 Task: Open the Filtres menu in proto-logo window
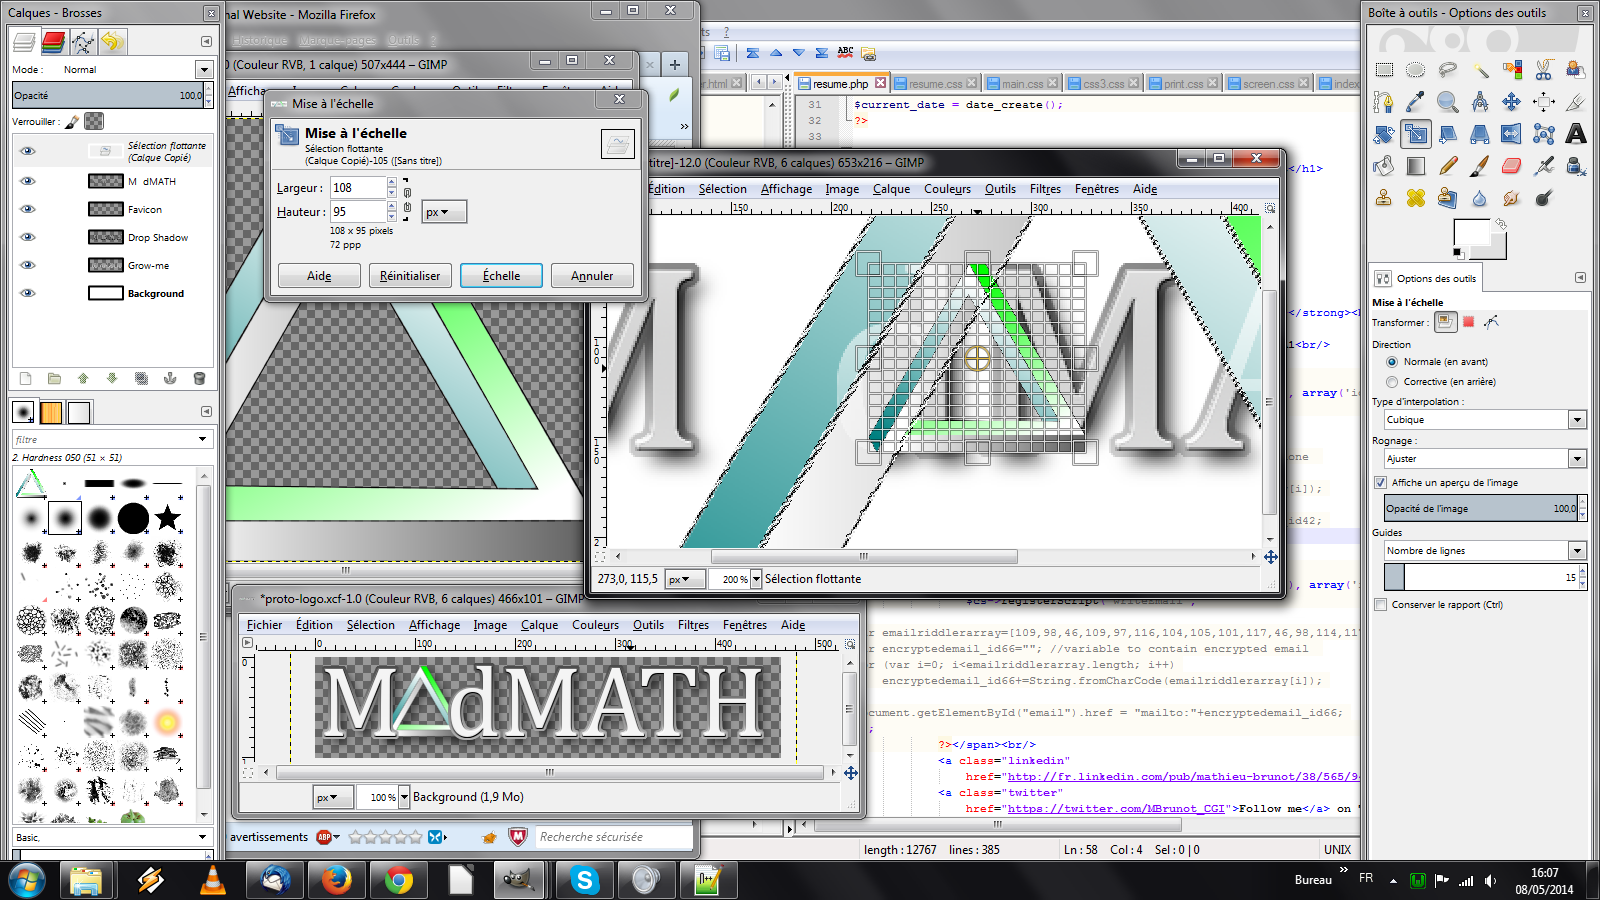pyautogui.click(x=693, y=625)
